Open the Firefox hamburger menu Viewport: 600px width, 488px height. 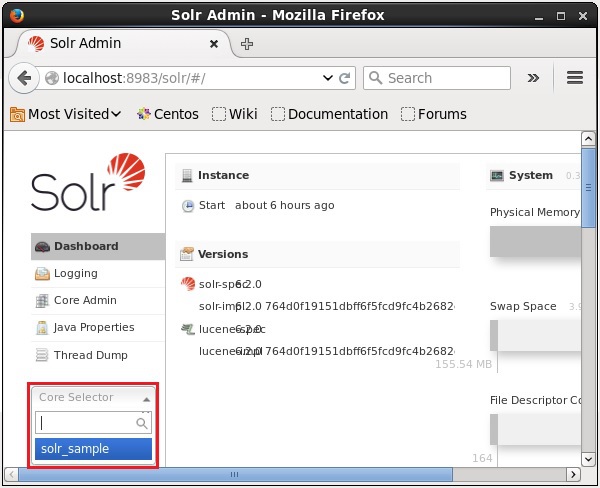pos(574,78)
